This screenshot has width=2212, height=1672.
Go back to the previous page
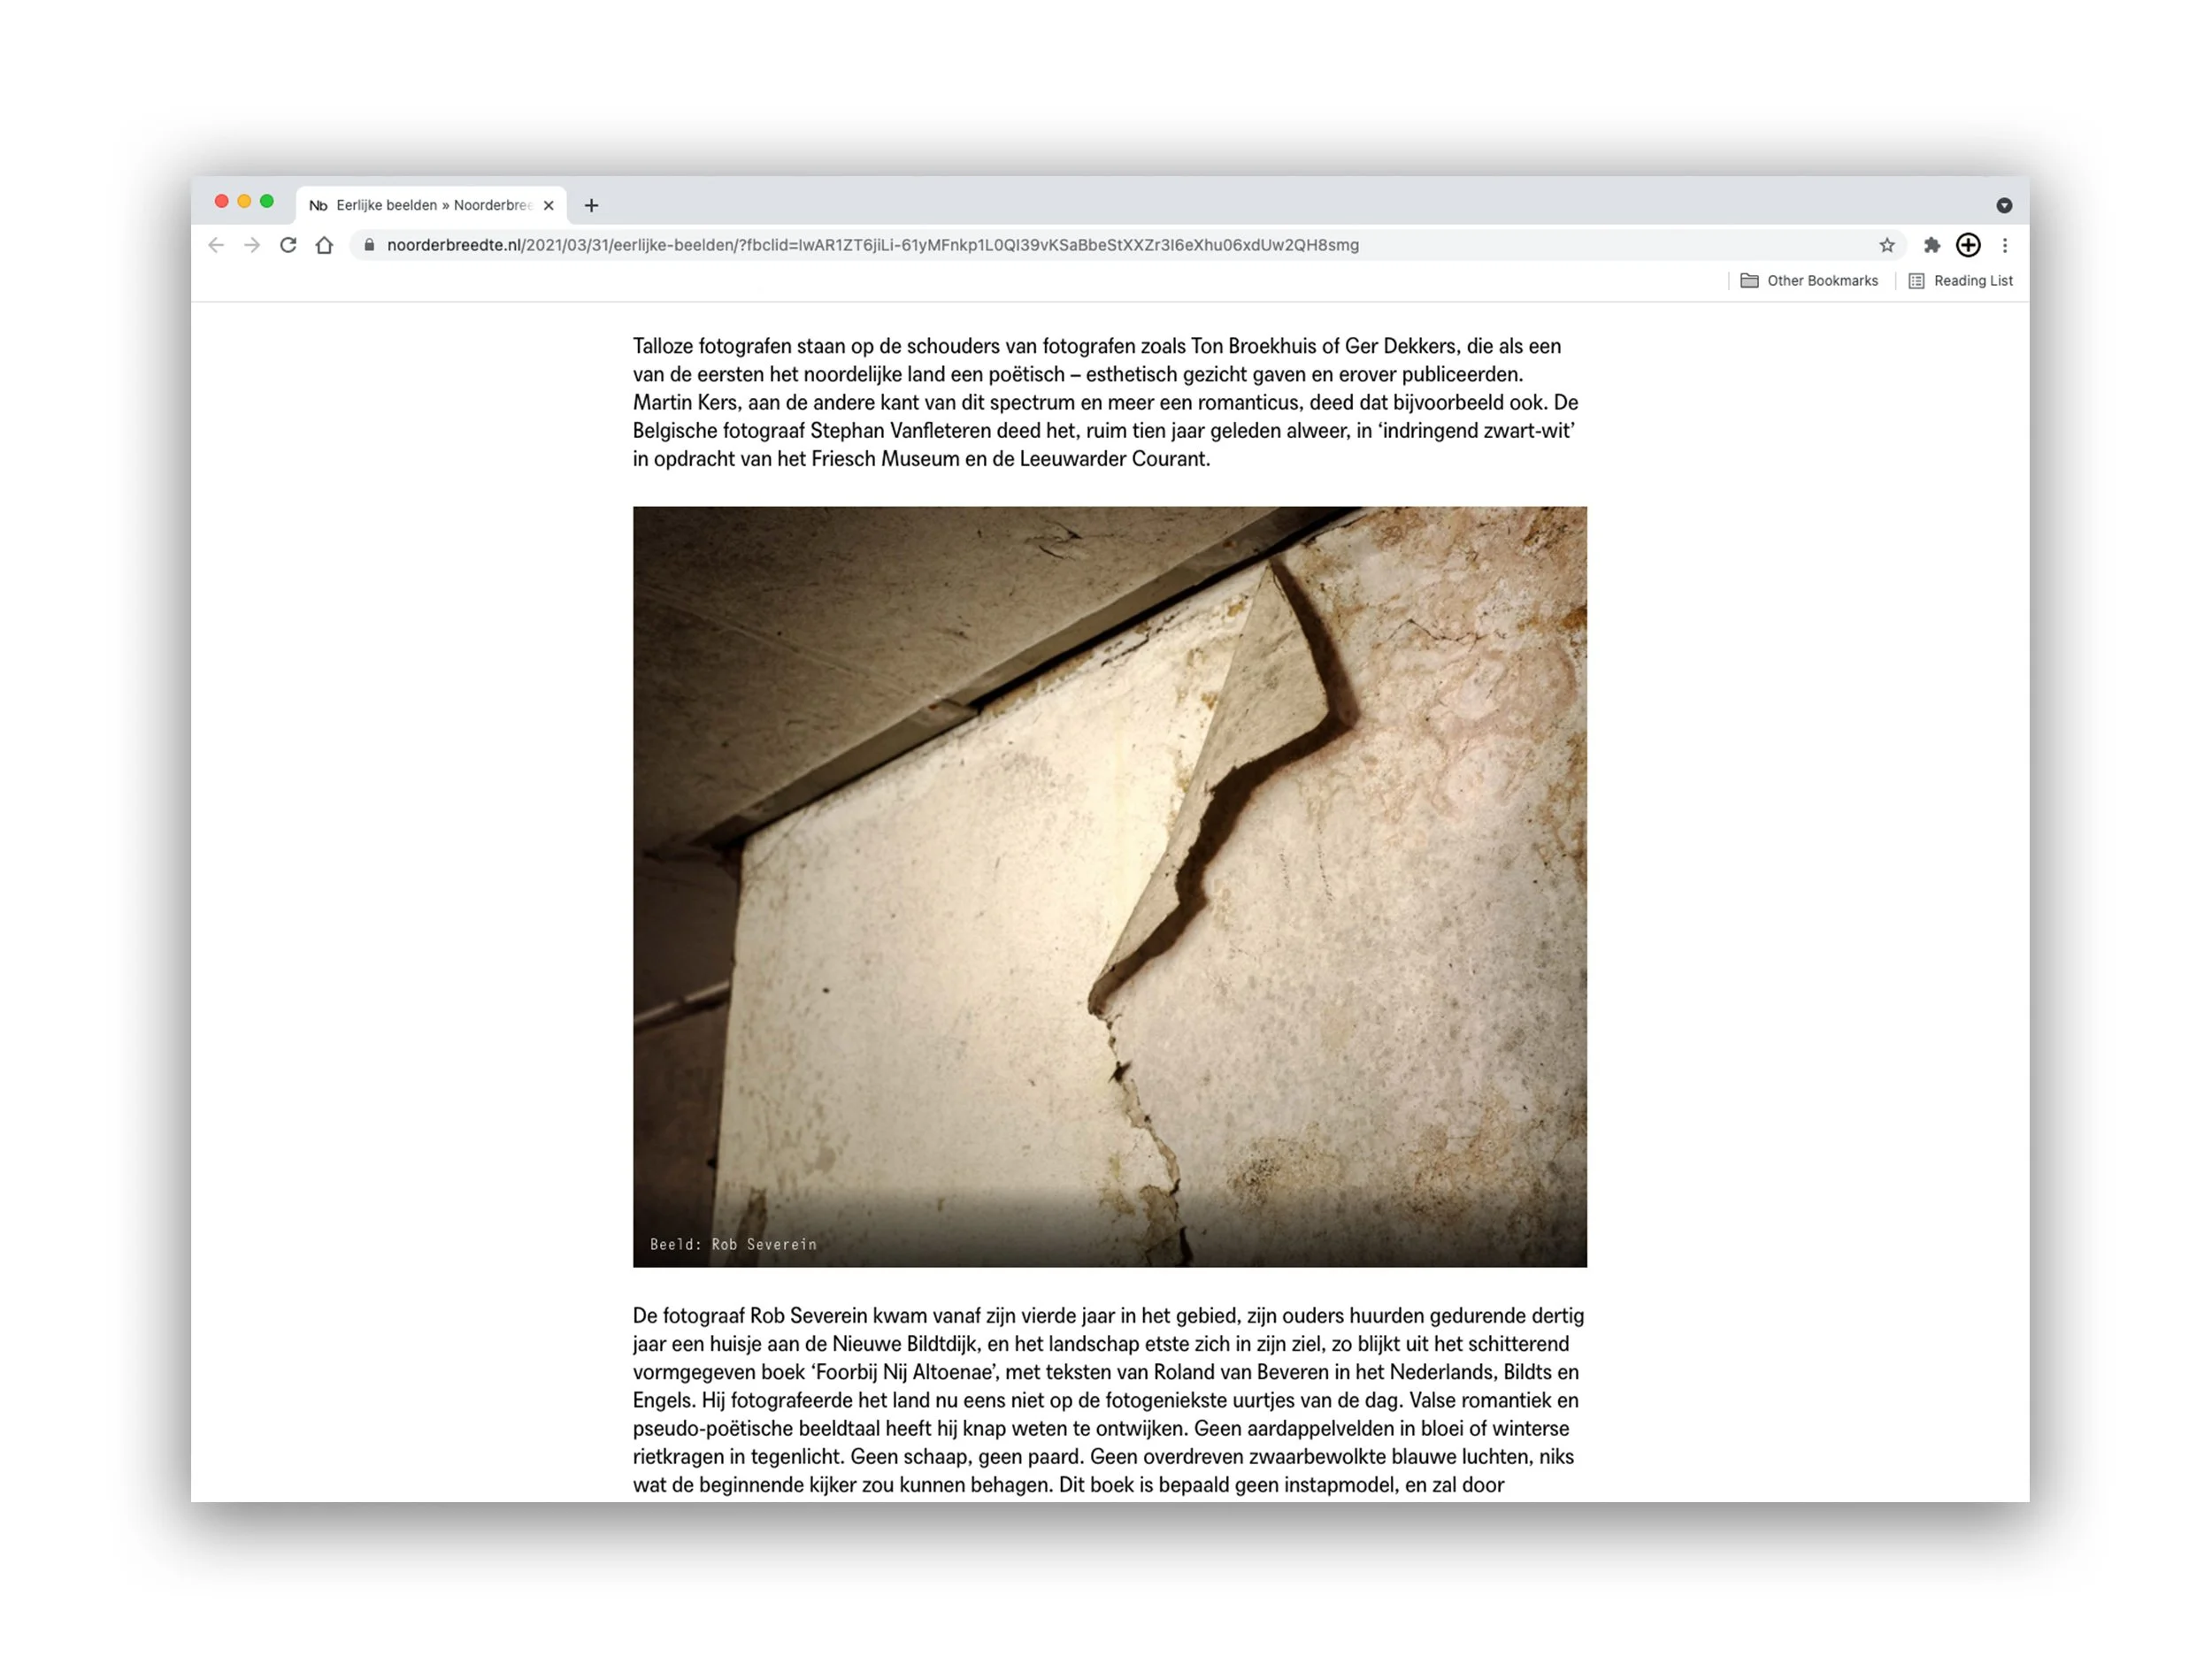tap(216, 245)
